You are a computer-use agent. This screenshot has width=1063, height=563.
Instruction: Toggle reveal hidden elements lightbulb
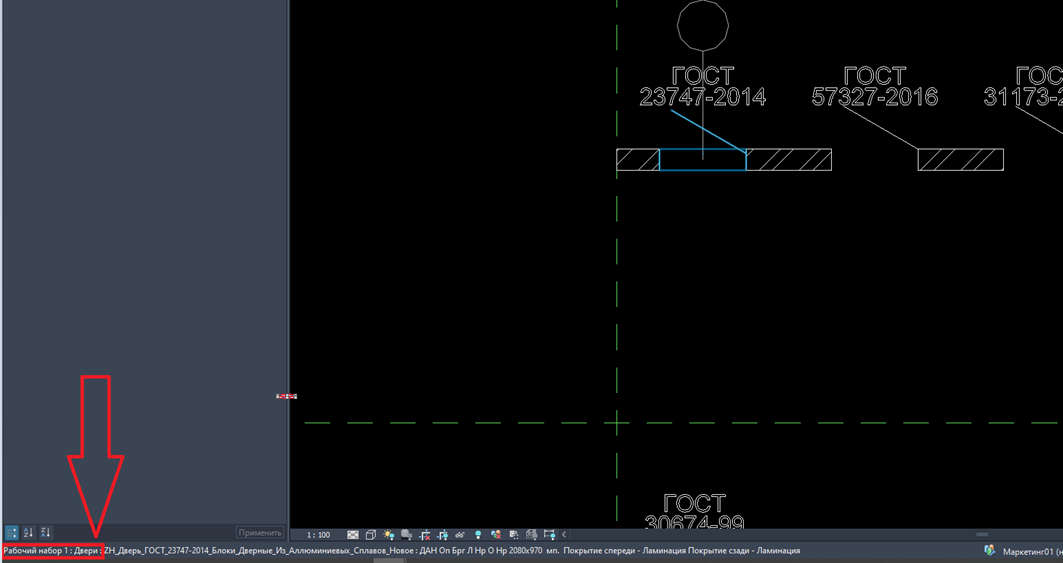click(478, 535)
